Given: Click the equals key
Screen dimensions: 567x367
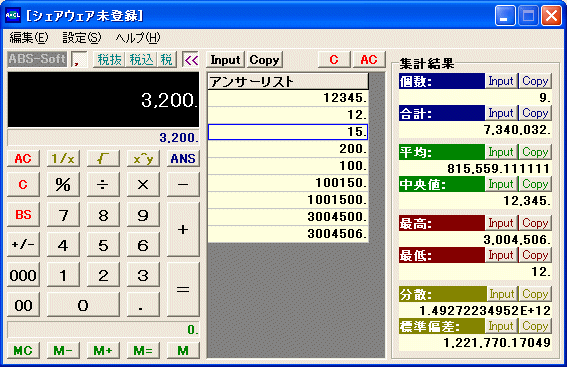Looking at the screenshot, I should 183,289.
